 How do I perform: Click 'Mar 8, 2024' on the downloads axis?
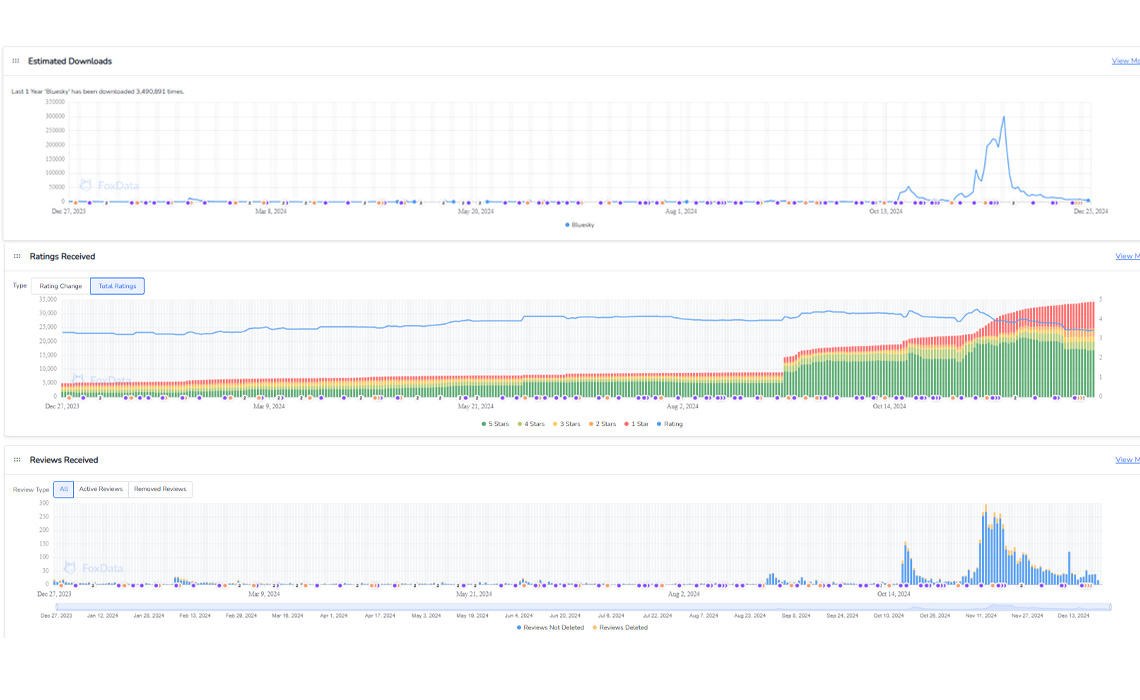[270, 212]
